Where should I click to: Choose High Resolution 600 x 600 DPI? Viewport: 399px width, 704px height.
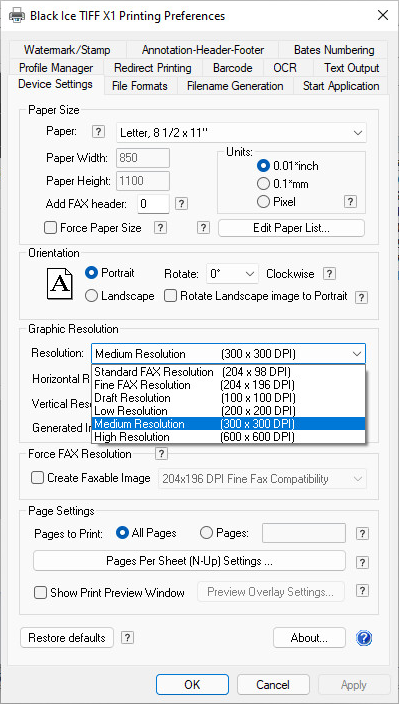[228, 437]
